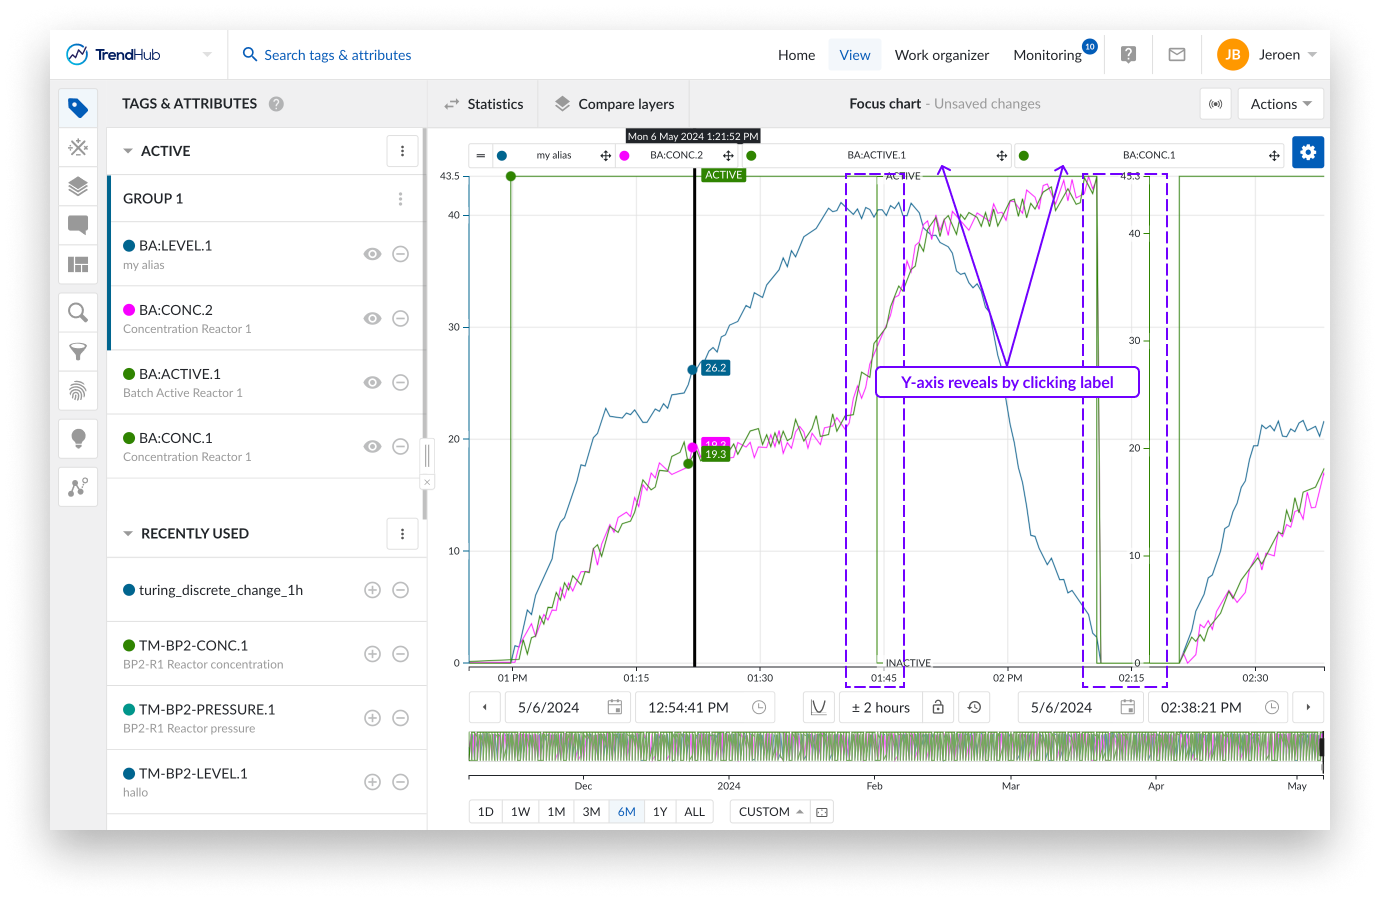Open the Actions dropdown menu
Screen dimensions: 1380x900
1280,104
